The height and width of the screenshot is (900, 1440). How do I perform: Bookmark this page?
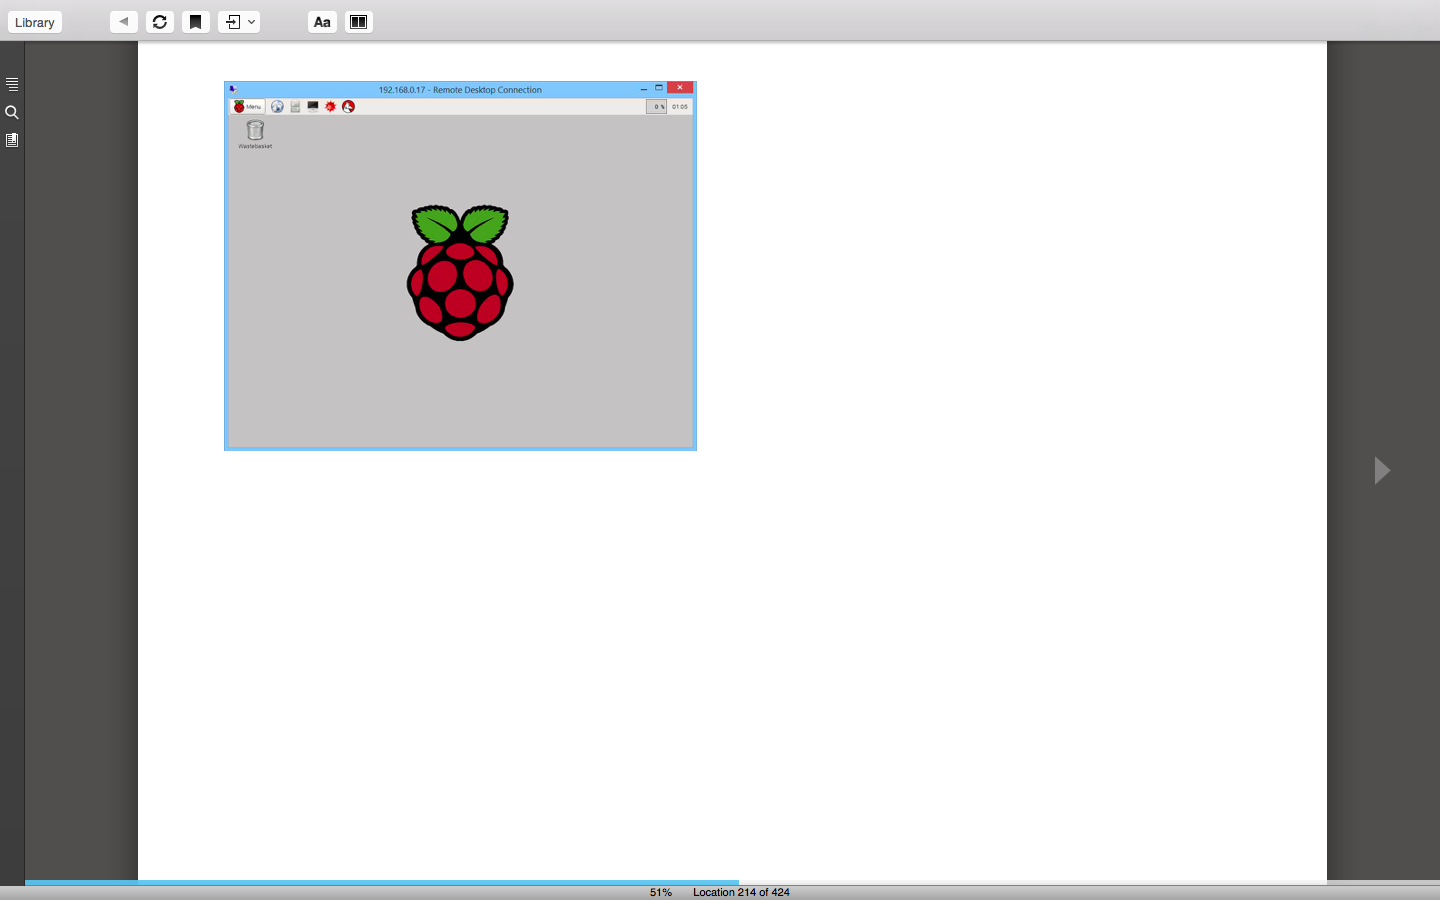tap(196, 22)
